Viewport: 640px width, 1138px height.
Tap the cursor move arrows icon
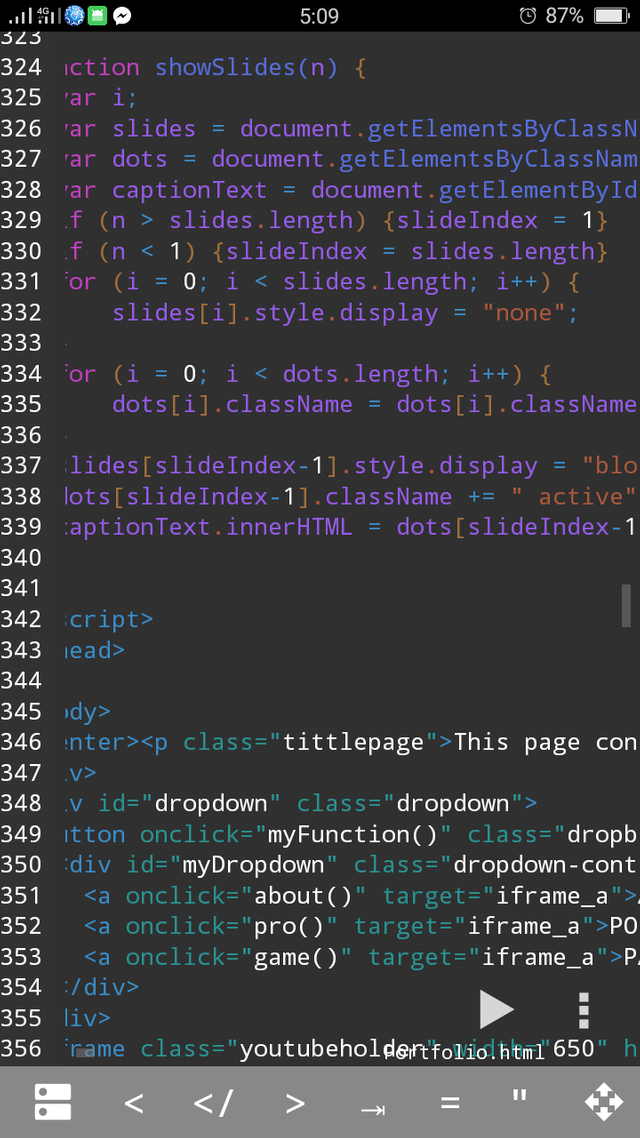tap(604, 1102)
